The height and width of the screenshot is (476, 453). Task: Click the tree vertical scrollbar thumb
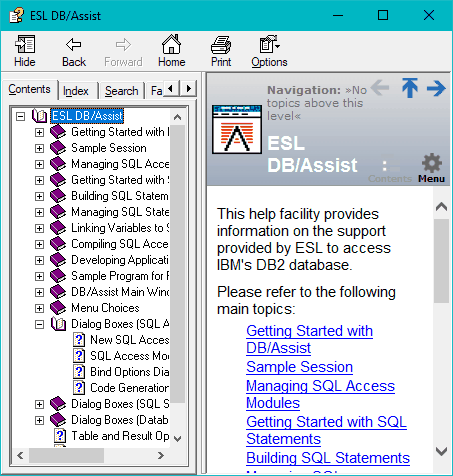coord(178,263)
